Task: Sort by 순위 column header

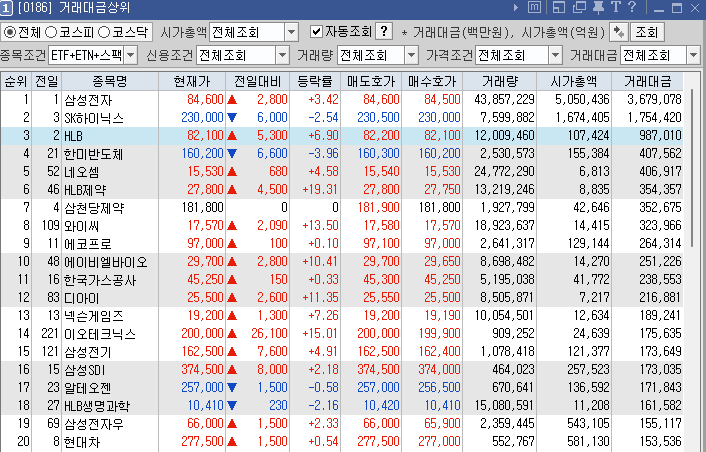Action: [16, 81]
